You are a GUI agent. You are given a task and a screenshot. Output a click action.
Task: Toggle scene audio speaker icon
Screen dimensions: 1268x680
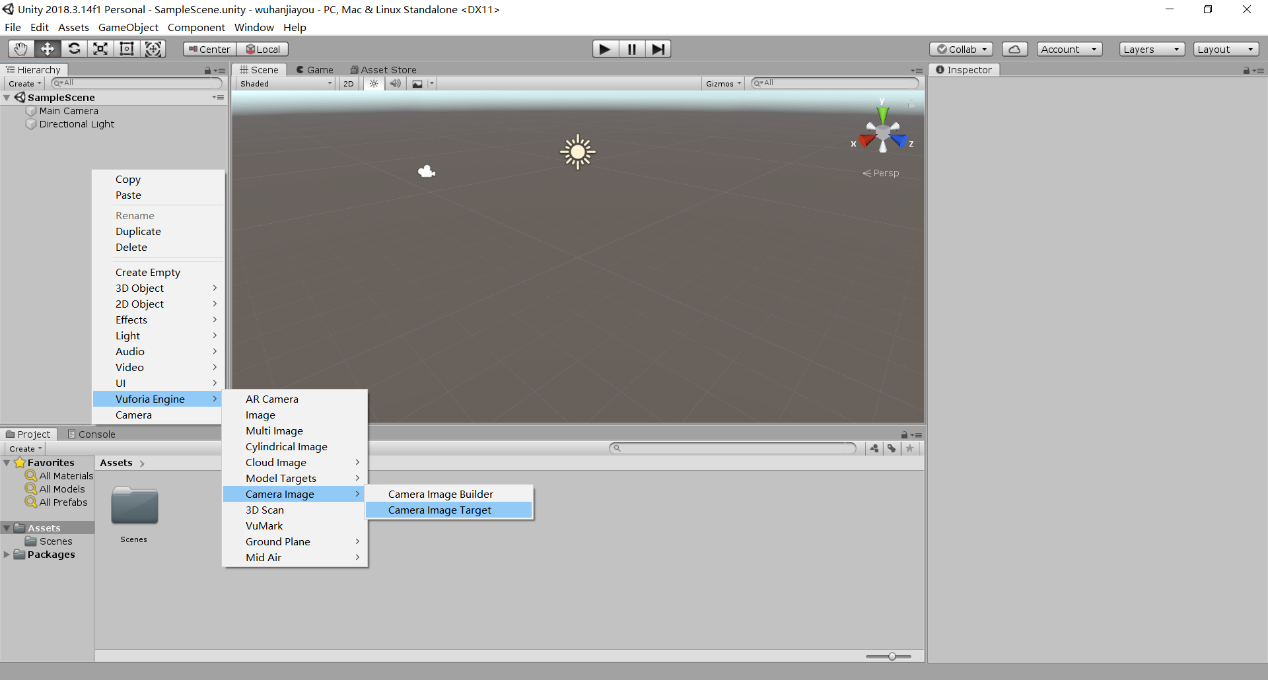click(395, 84)
